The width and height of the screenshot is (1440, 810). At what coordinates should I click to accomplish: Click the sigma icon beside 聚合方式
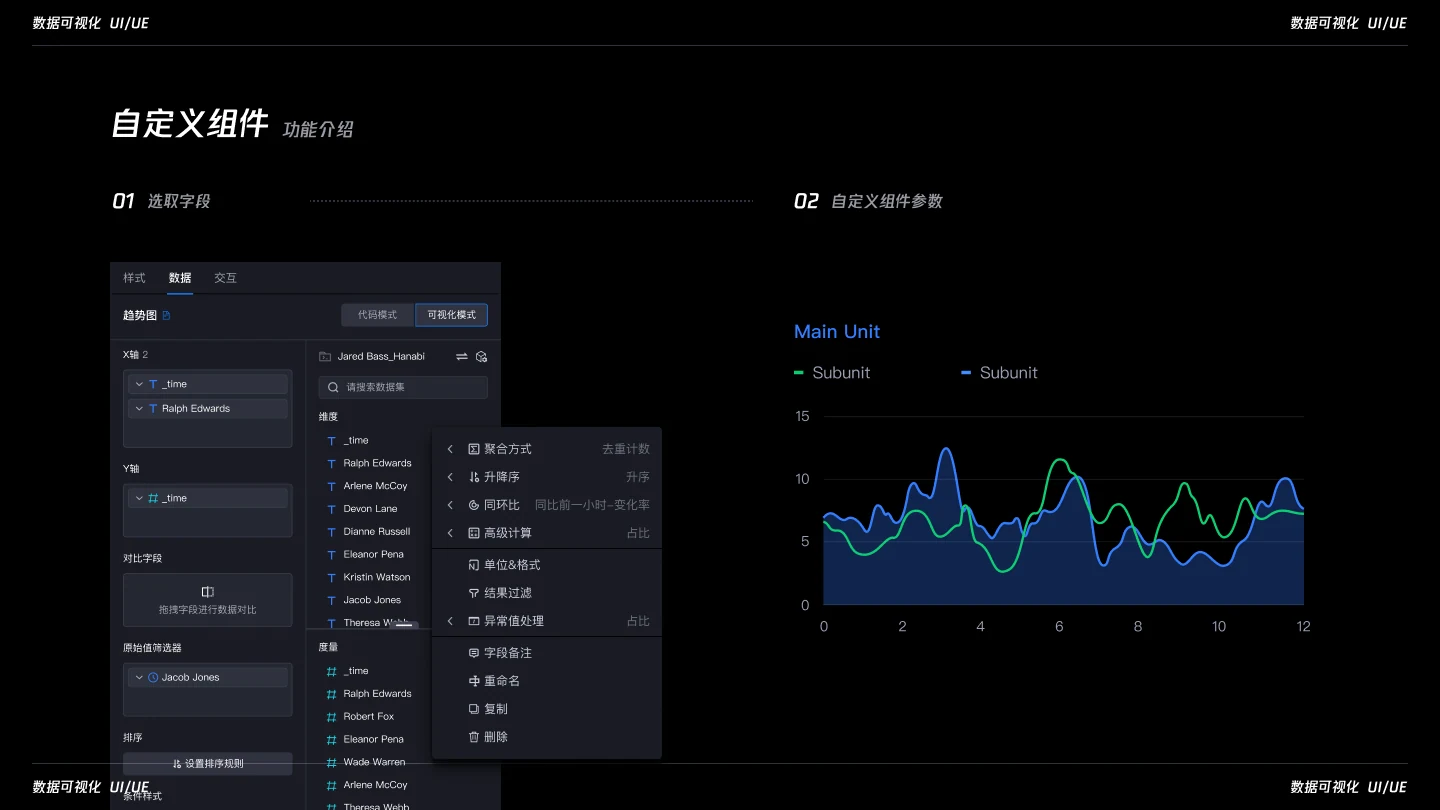coord(474,449)
